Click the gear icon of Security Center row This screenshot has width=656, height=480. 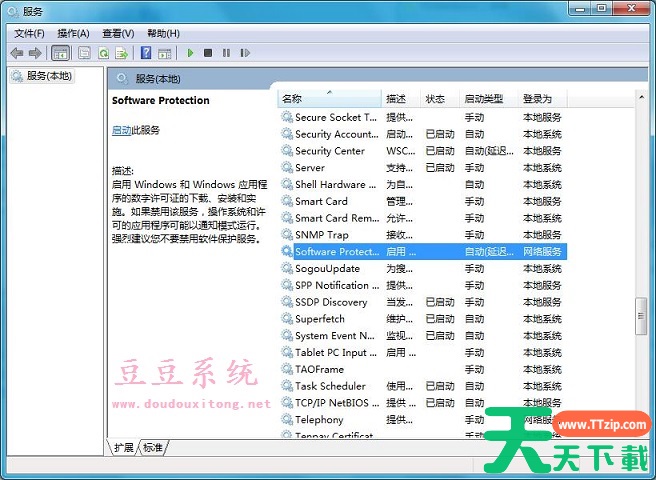[287, 151]
